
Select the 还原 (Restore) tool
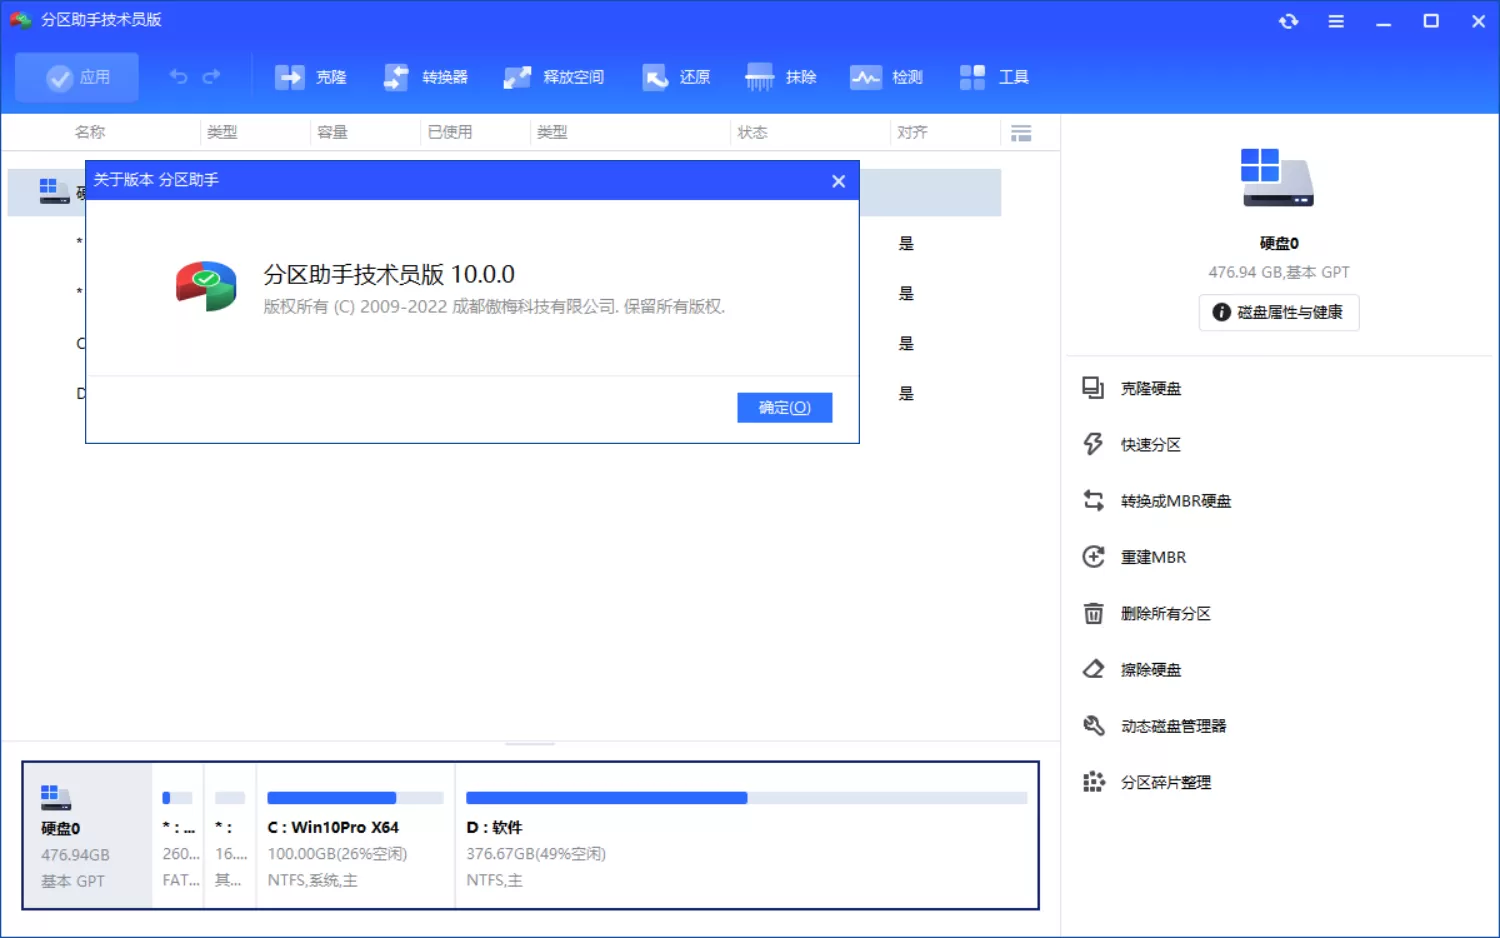coord(677,76)
